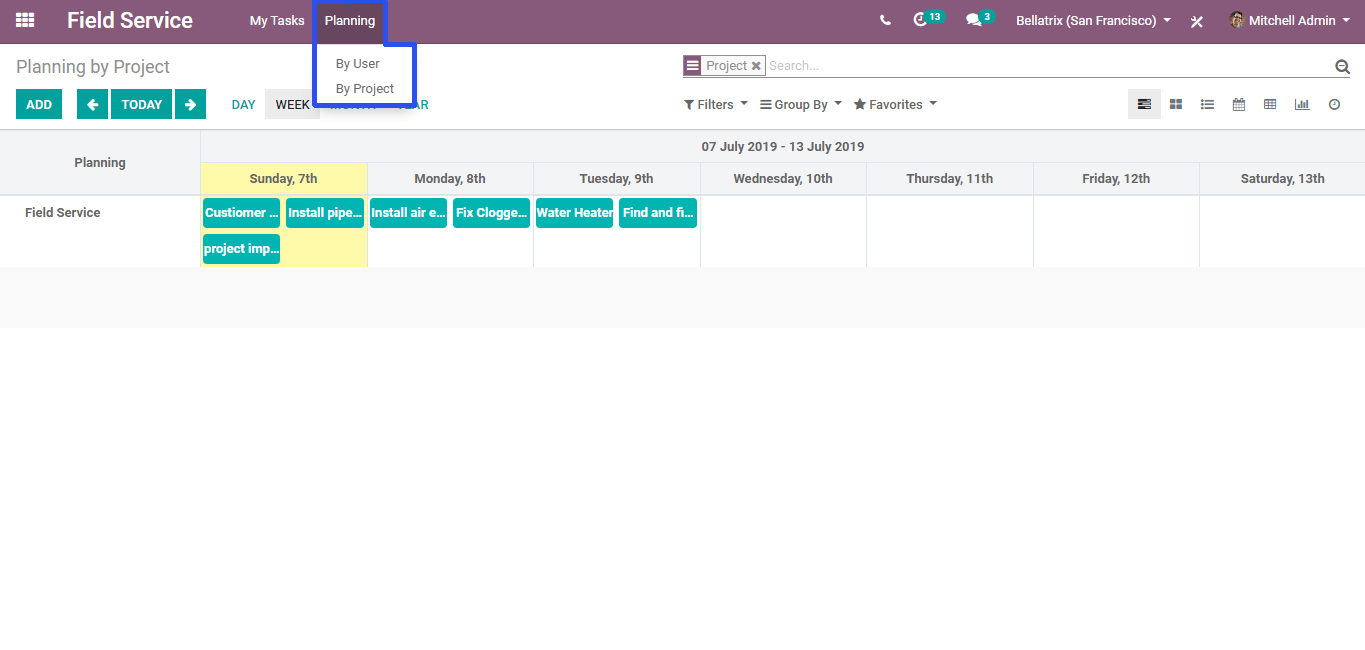The width and height of the screenshot is (1365, 650).
Task: Choose By Project planning option
Action: 365,88
